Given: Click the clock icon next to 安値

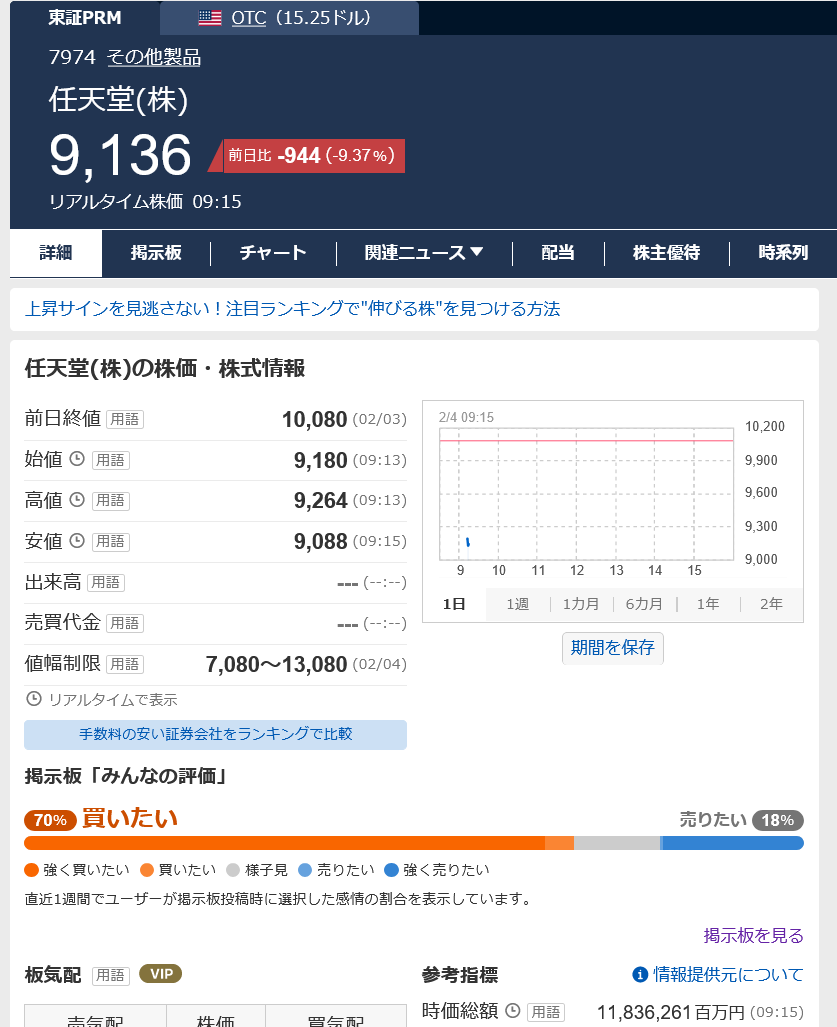Looking at the screenshot, I should click(x=77, y=541).
